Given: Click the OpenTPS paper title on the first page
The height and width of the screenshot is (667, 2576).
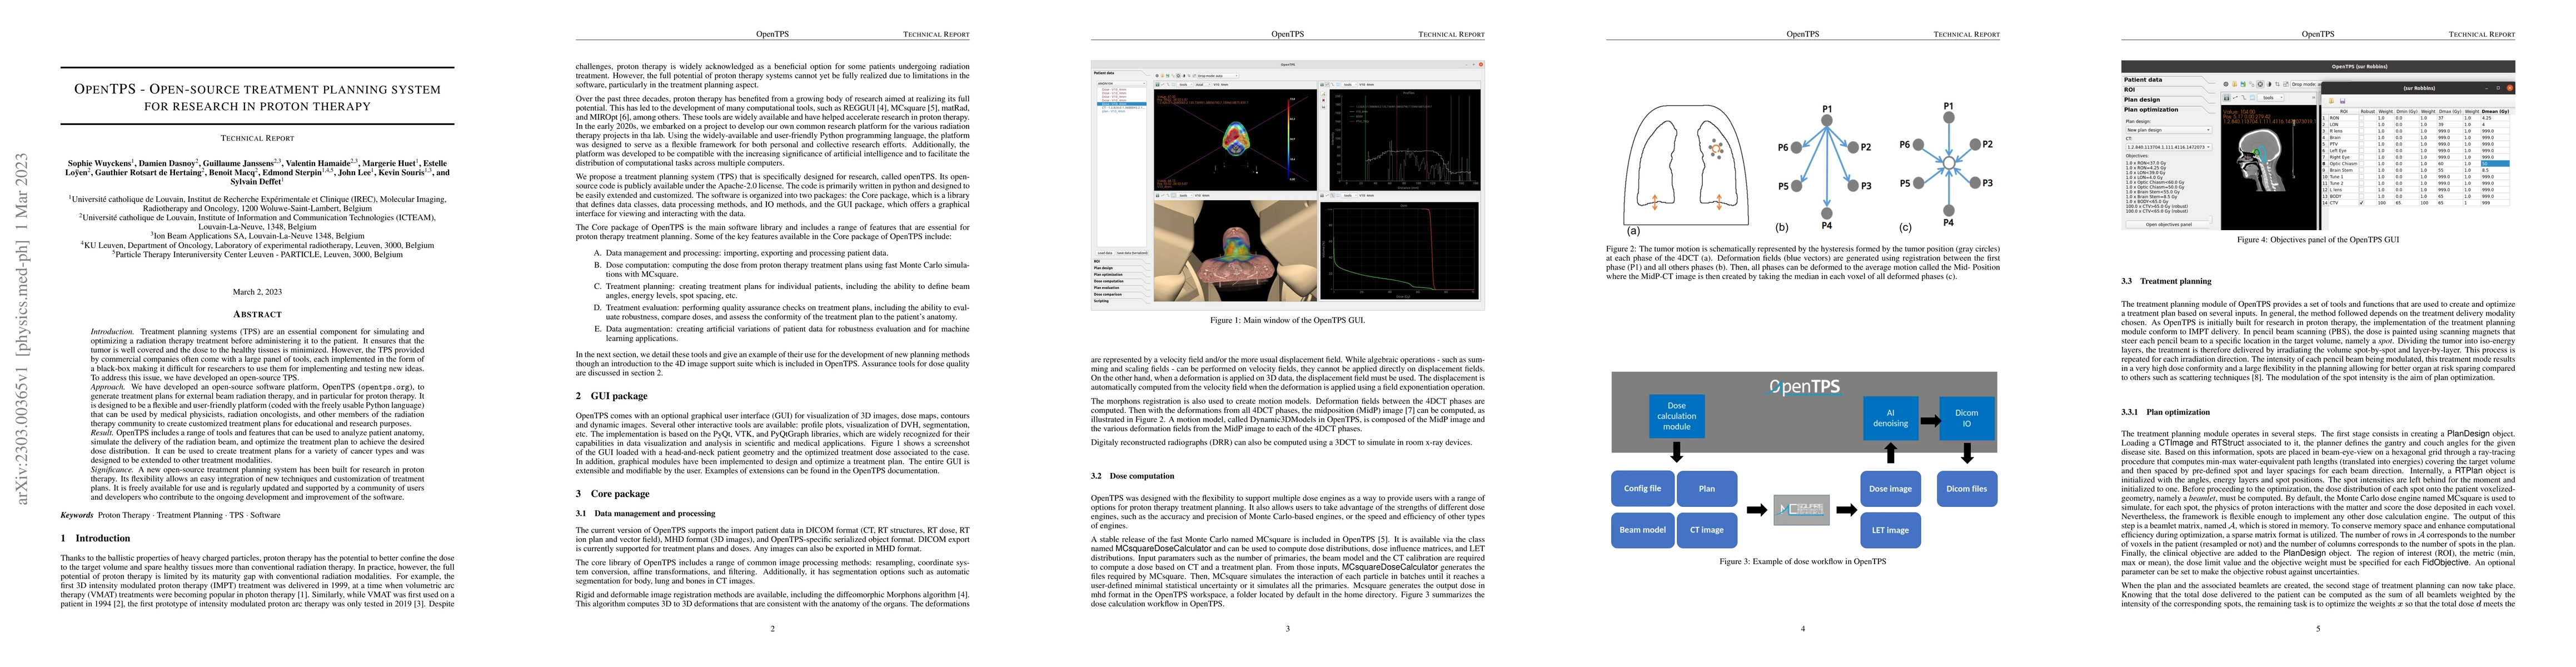Looking at the screenshot, I should pyautogui.click(x=257, y=97).
